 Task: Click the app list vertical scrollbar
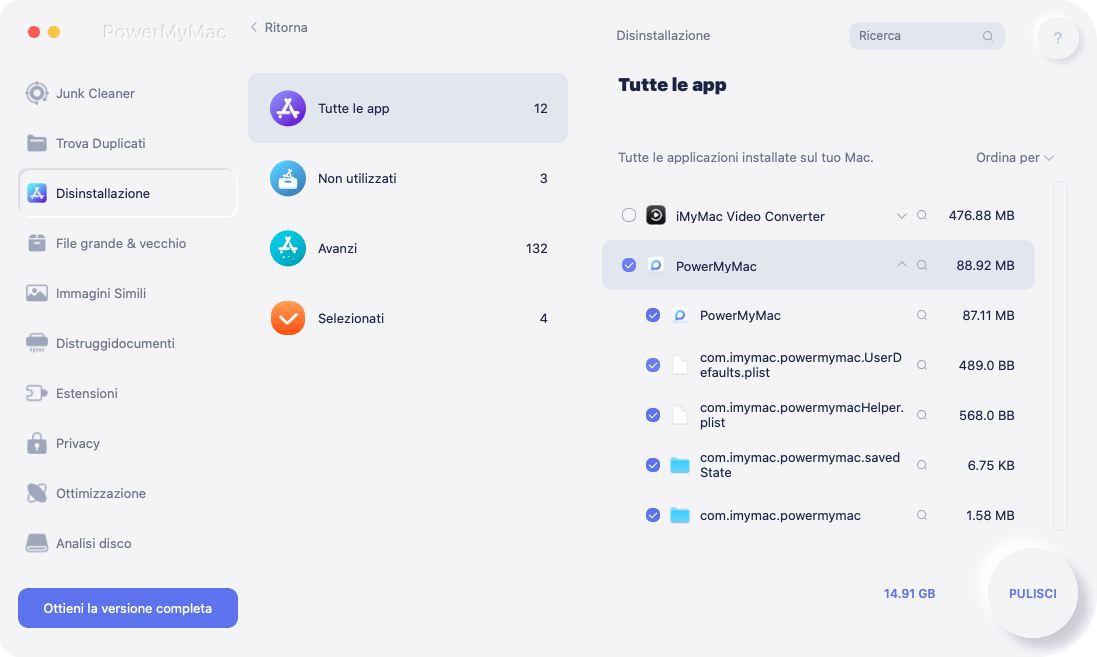(x=1061, y=355)
